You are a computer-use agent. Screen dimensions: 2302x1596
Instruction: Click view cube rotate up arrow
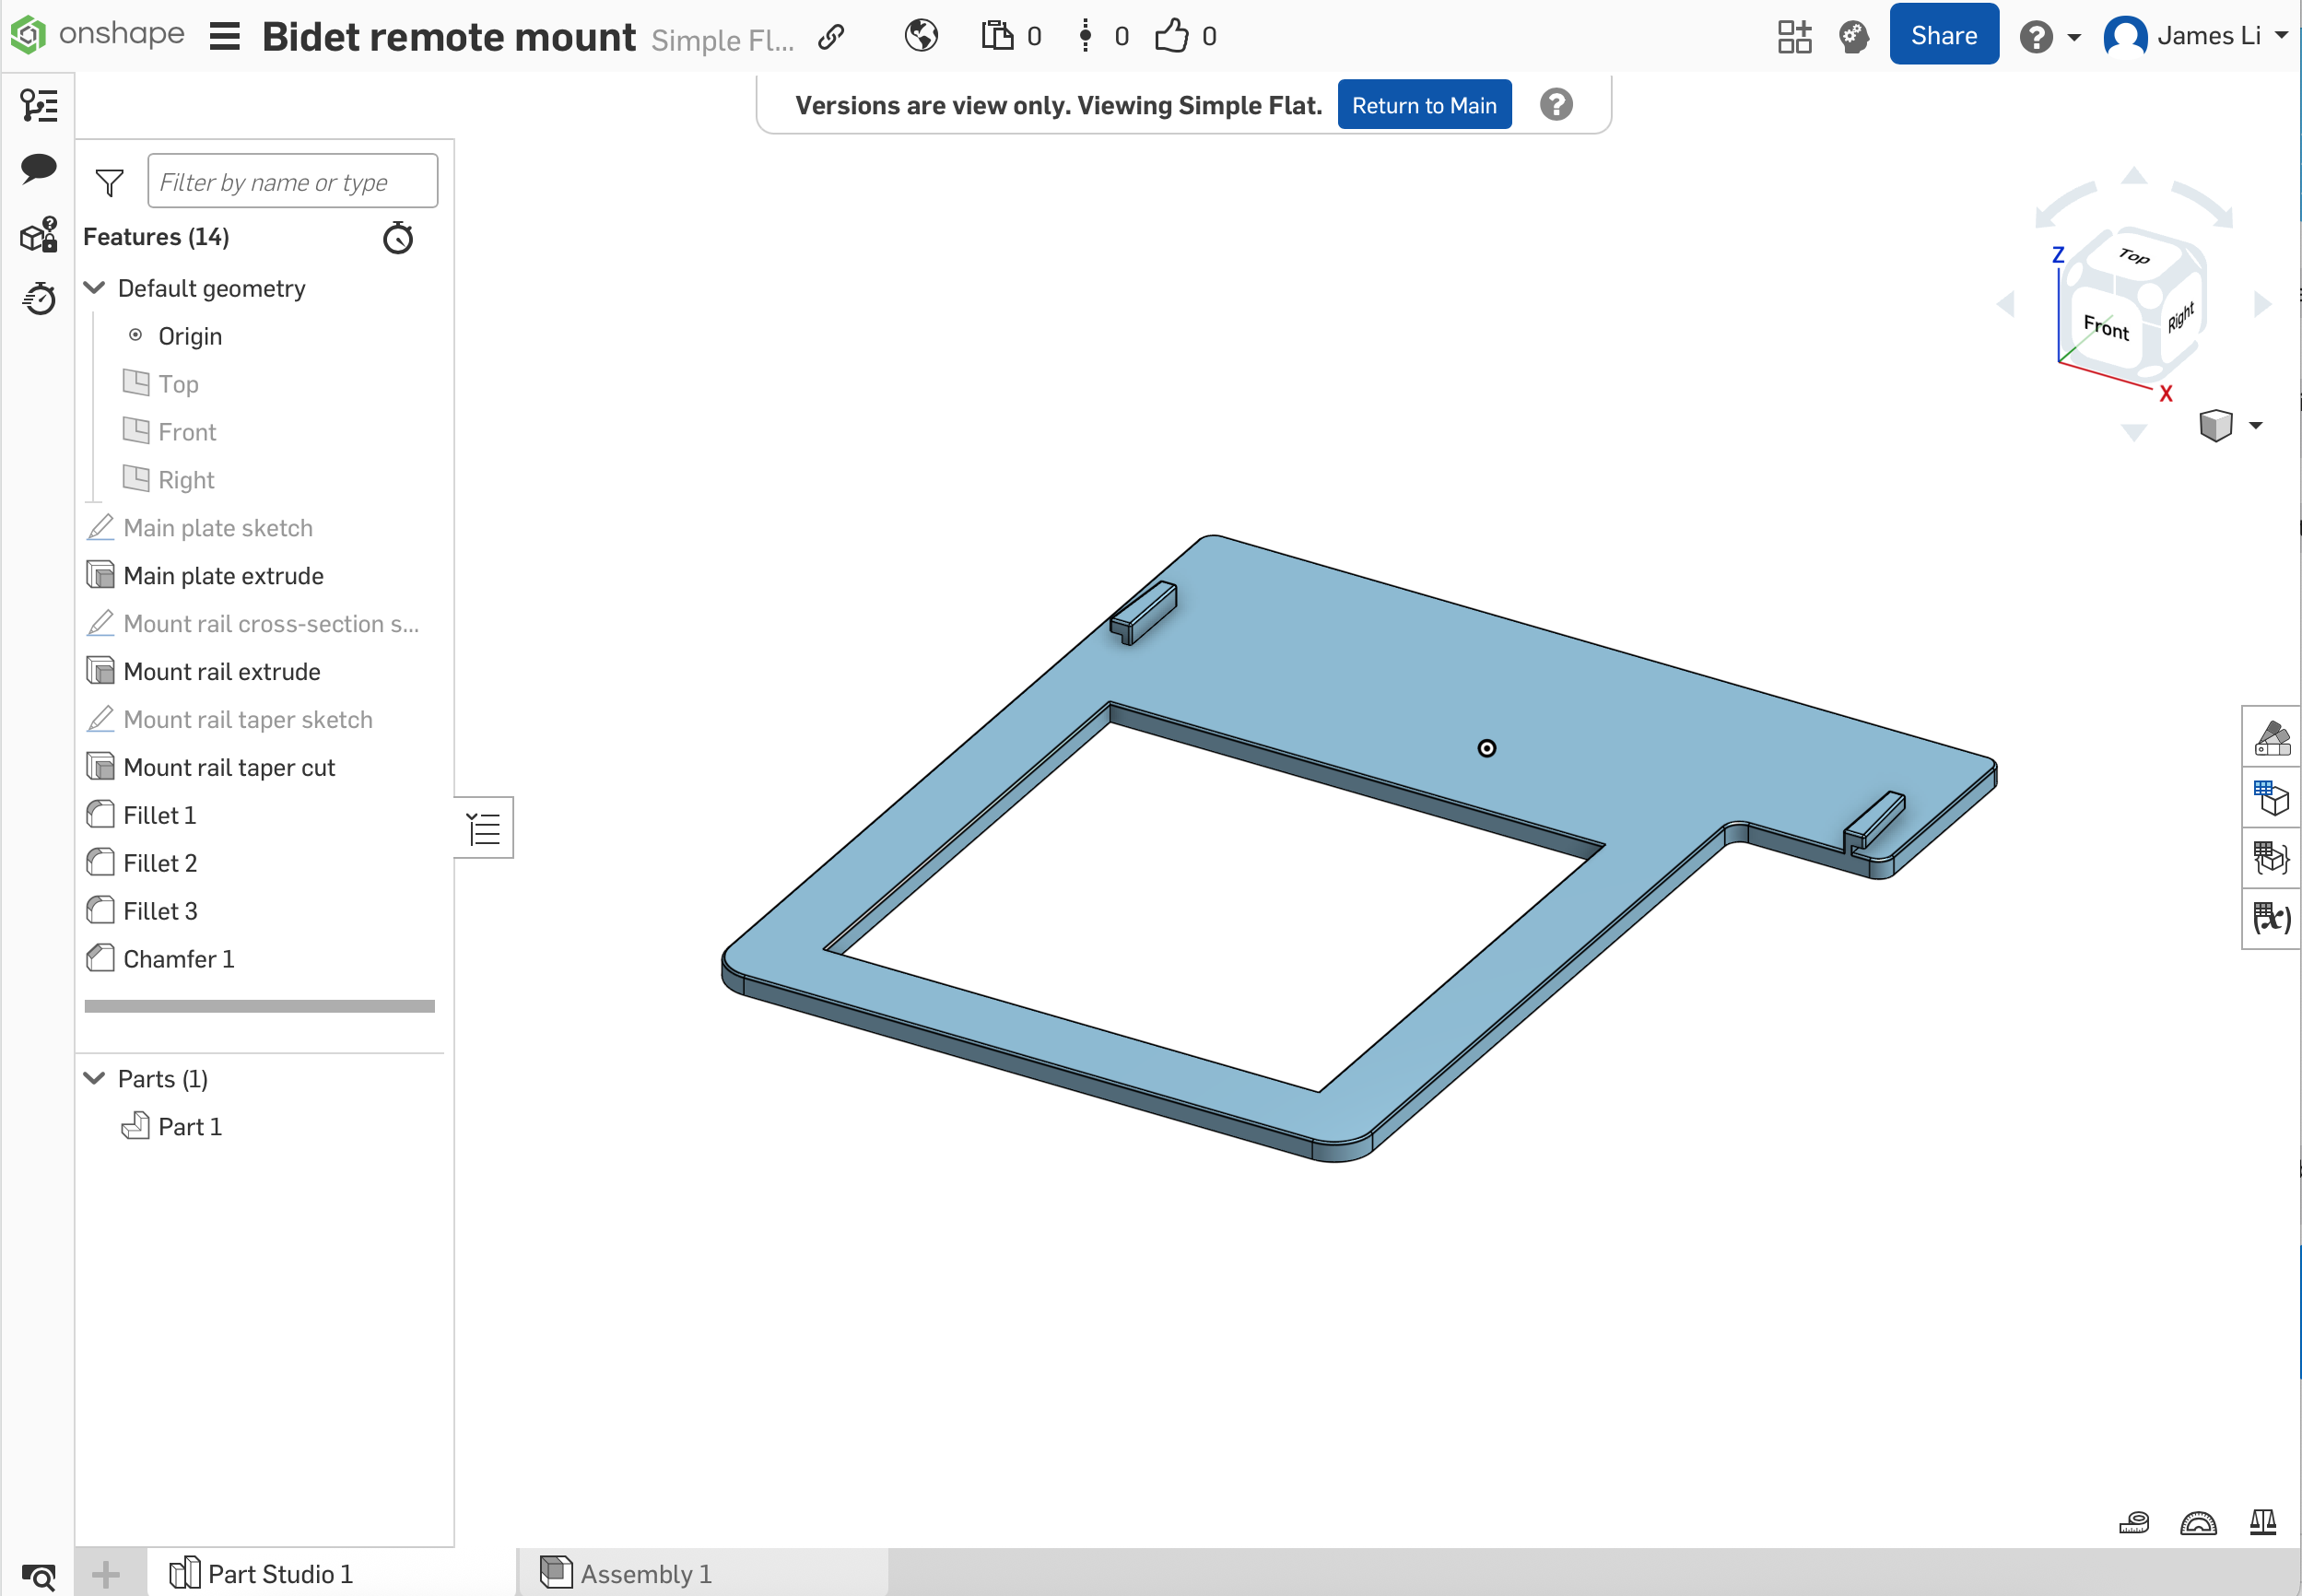2134,176
